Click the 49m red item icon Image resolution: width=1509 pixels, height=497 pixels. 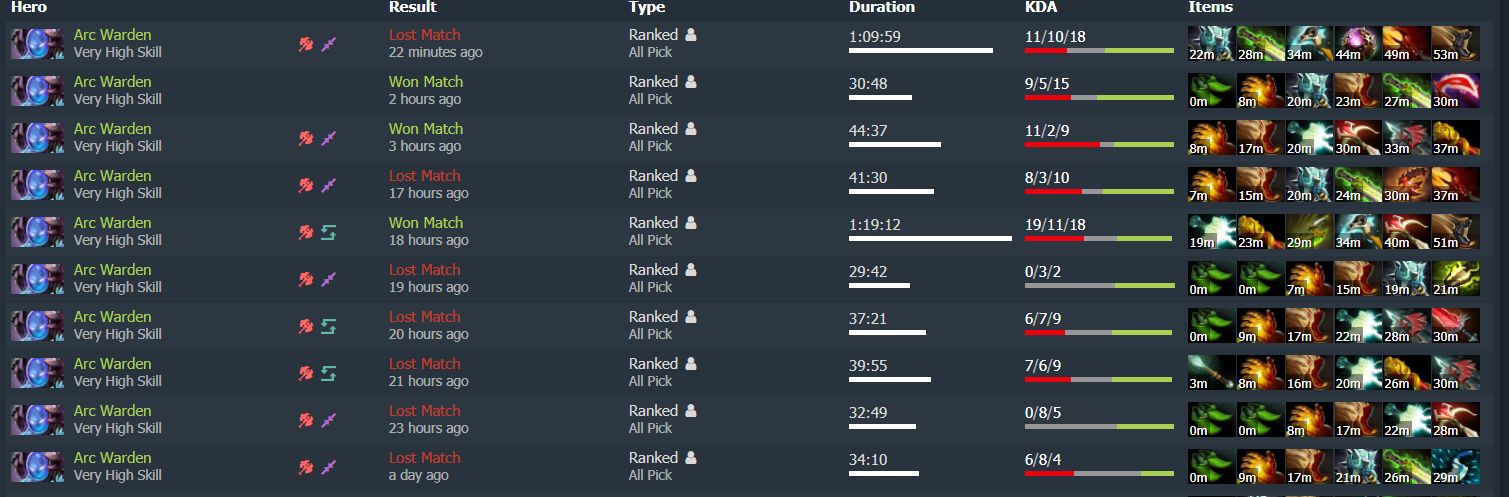point(1406,44)
